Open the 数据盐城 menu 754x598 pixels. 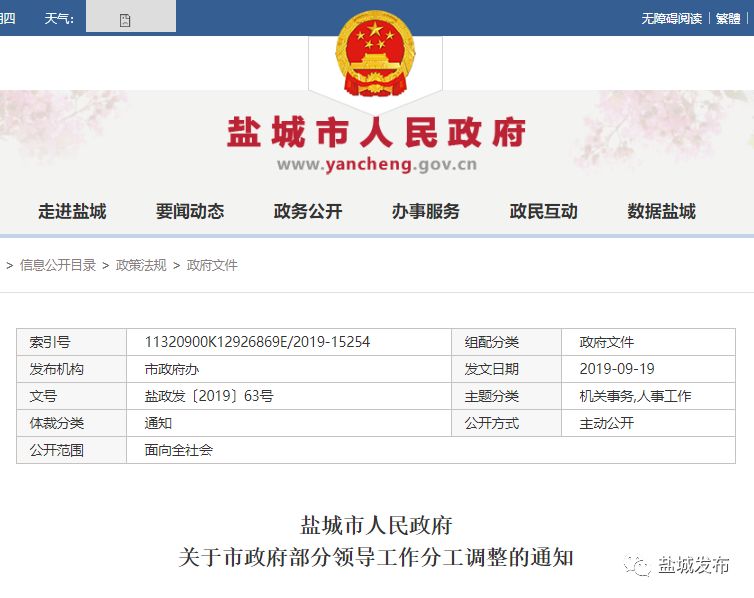click(x=661, y=211)
